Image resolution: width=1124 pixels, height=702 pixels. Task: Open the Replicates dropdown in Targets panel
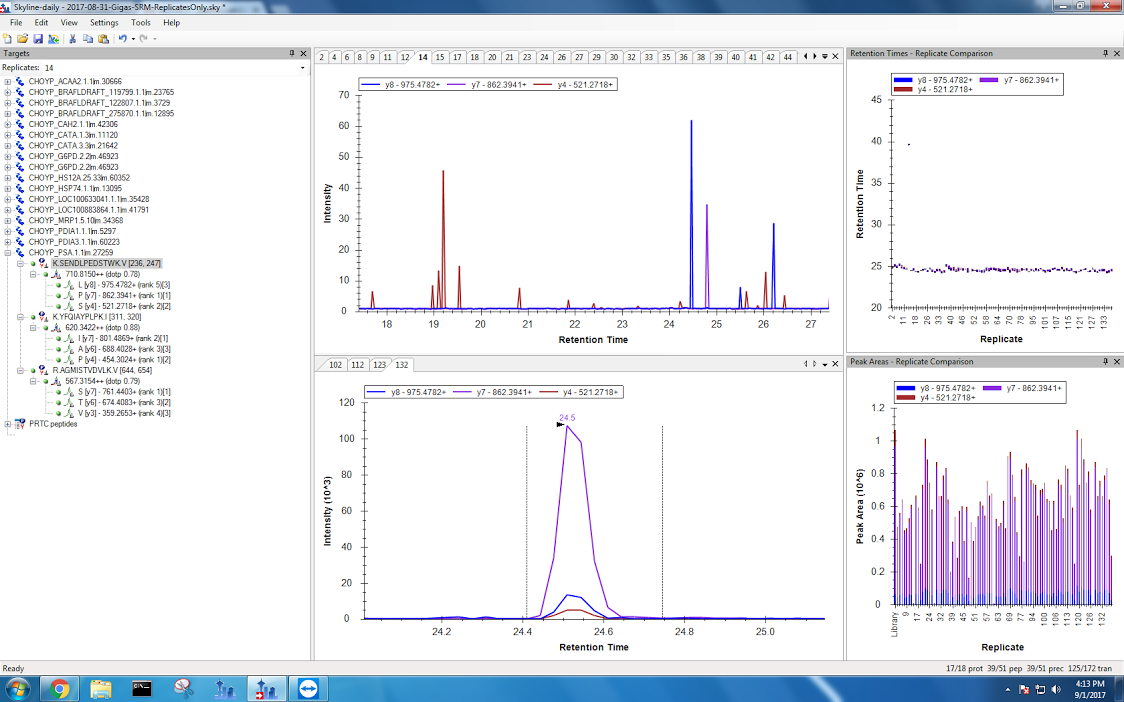coord(303,68)
